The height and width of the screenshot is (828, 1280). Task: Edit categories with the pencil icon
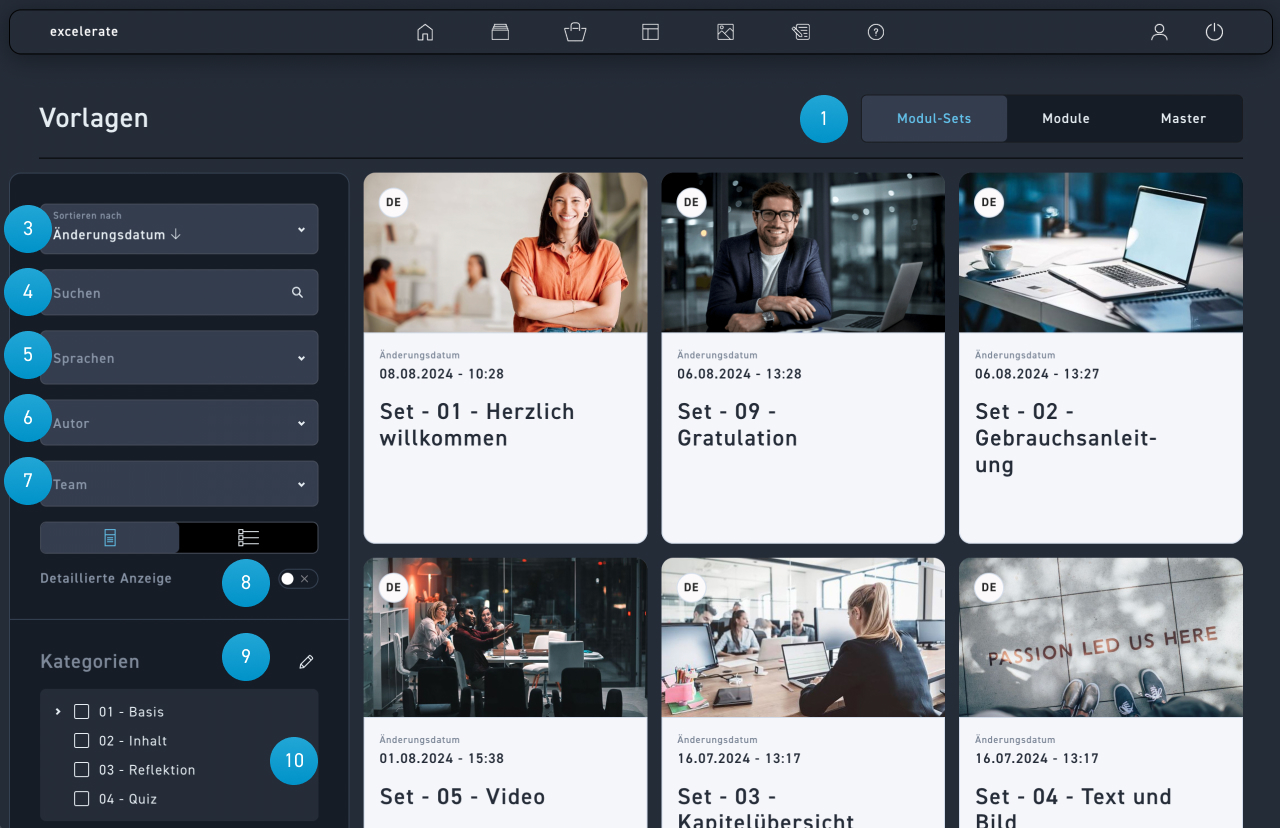307,662
